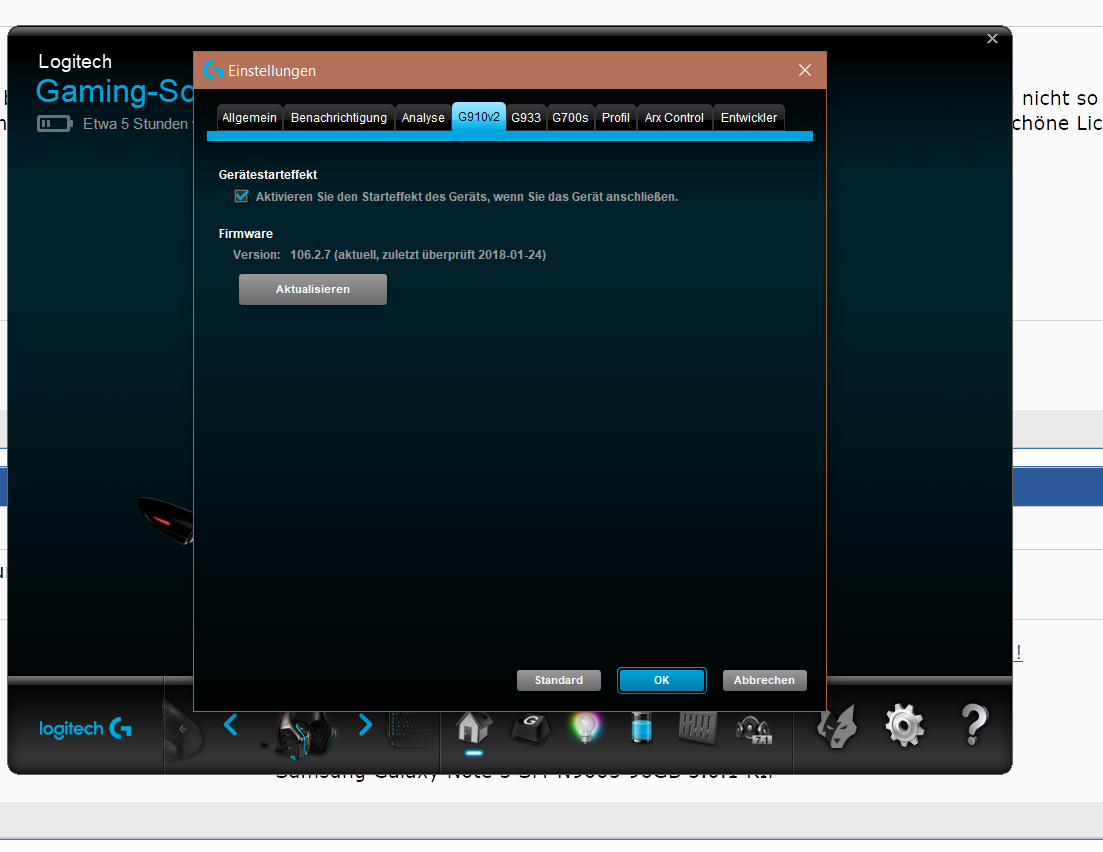Select the mouse device thumbnail
The height and width of the screenshot is (852, 1103).
[x=183, y=732]
